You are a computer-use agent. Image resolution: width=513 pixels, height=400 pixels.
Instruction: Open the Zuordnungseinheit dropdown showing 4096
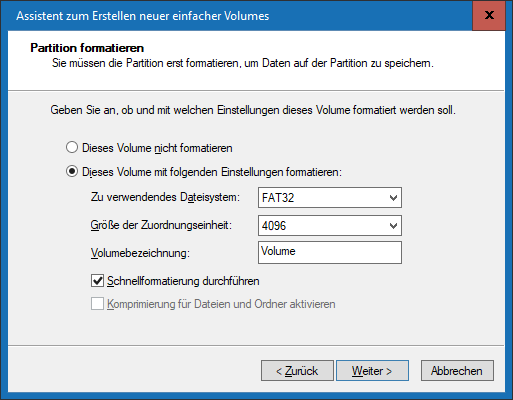click(330, 226)
